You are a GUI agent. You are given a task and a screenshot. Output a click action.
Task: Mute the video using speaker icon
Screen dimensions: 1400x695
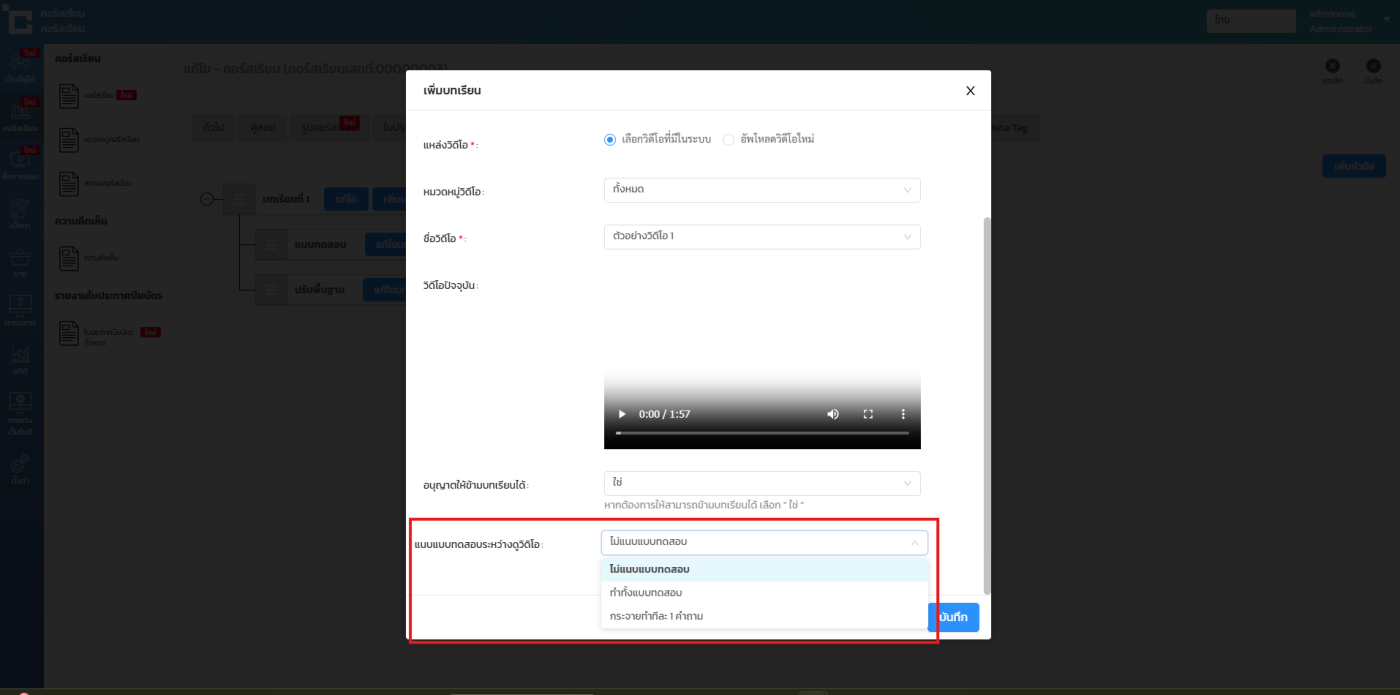coord(833,414)
